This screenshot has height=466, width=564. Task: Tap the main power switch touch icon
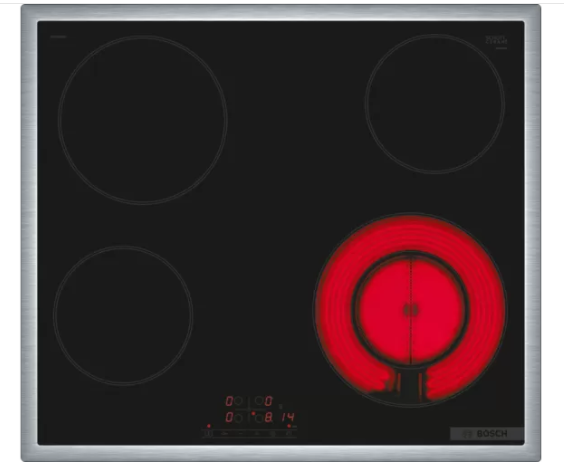(208, 433)
